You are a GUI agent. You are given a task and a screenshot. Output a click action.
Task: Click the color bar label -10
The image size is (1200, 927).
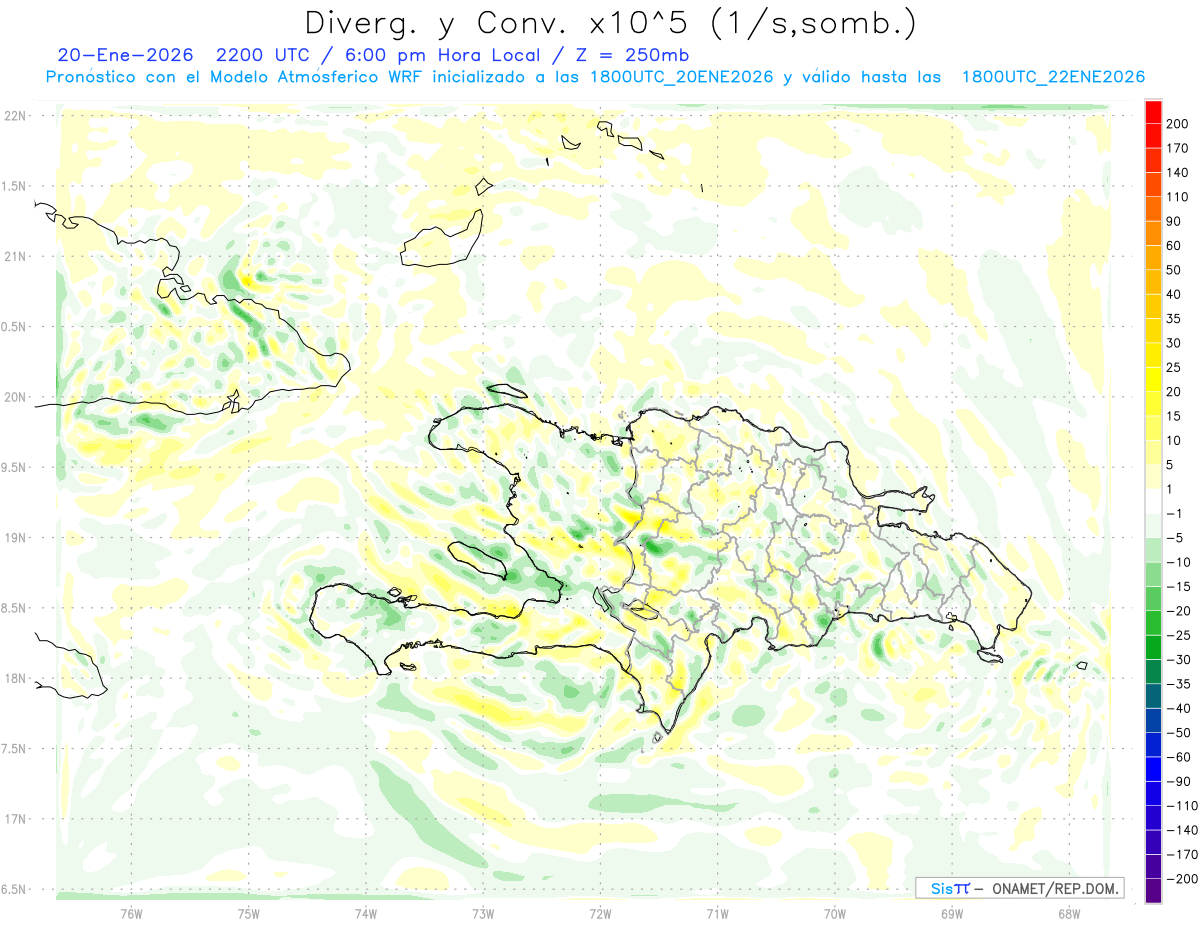(1178, 562)
